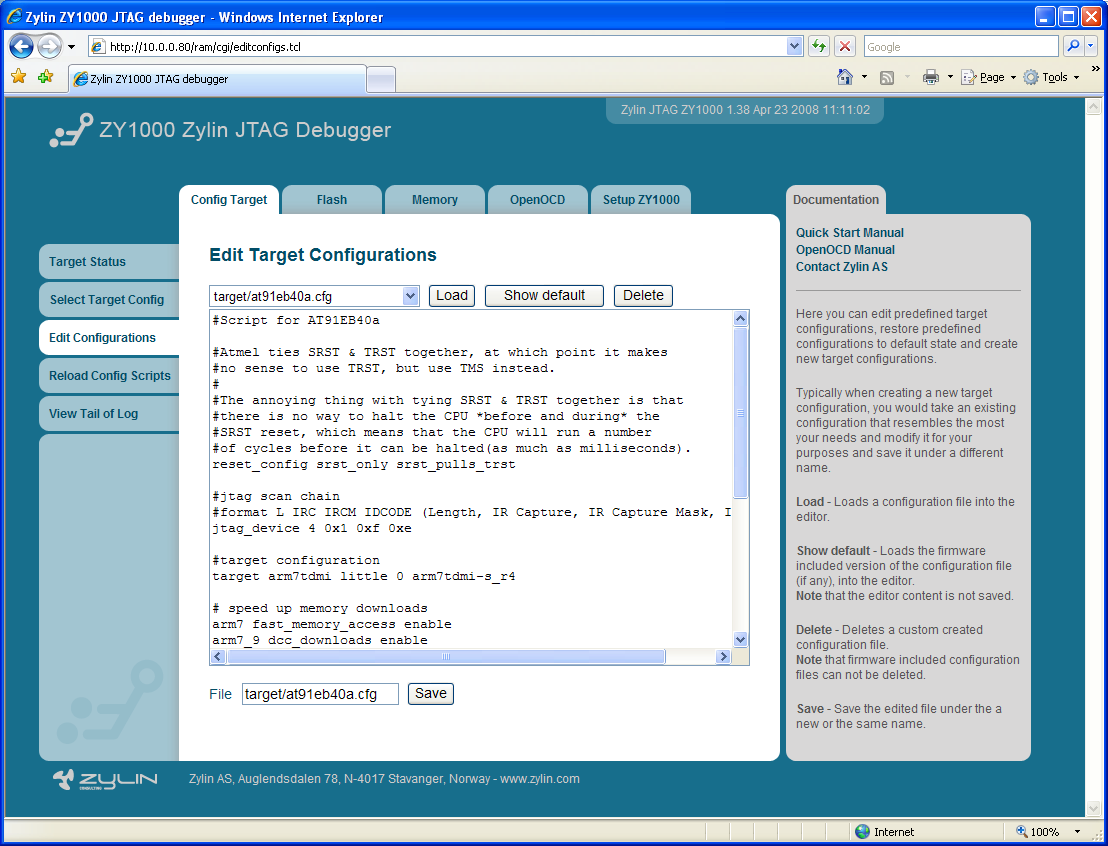Click the page scrollbar up arrow
This screenshot has height=846, width=1108.
click(1093, 107)
